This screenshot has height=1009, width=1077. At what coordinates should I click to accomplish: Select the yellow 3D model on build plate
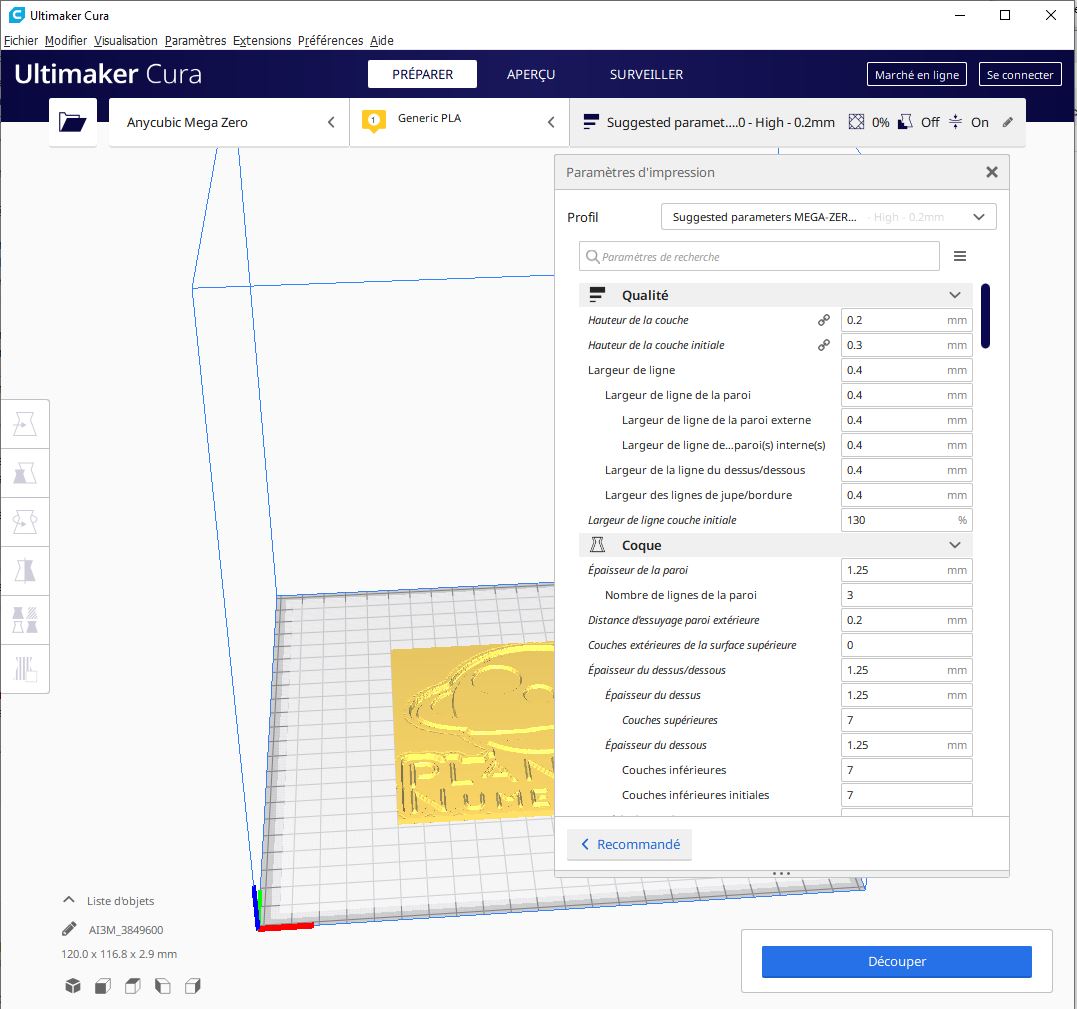[474, 732]
